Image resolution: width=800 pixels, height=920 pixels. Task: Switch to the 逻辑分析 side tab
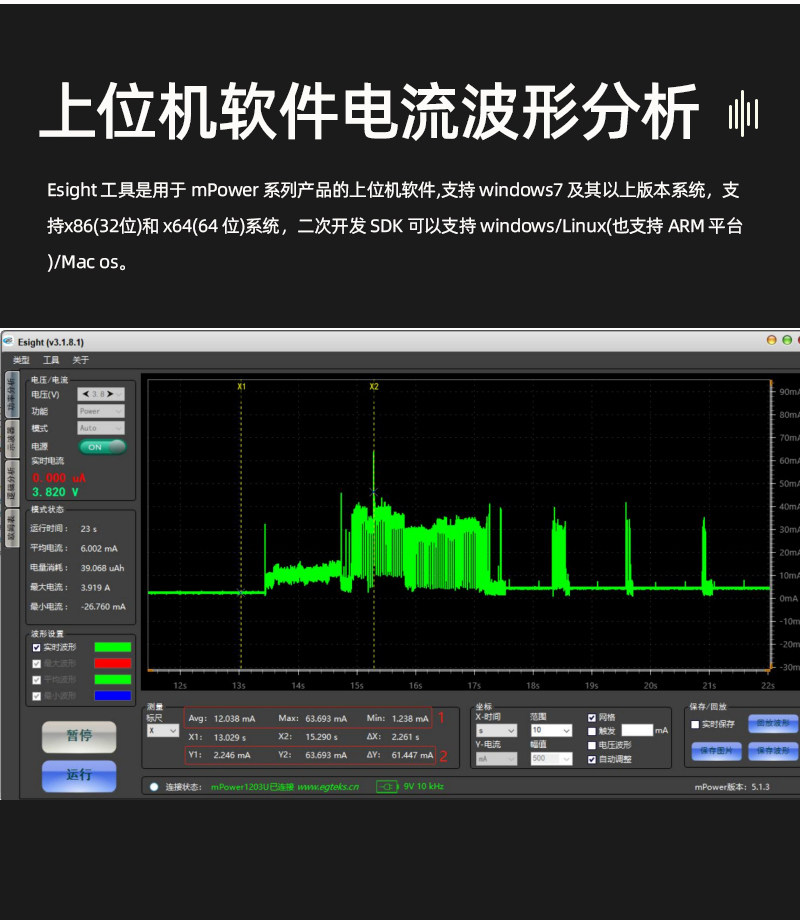11,483
